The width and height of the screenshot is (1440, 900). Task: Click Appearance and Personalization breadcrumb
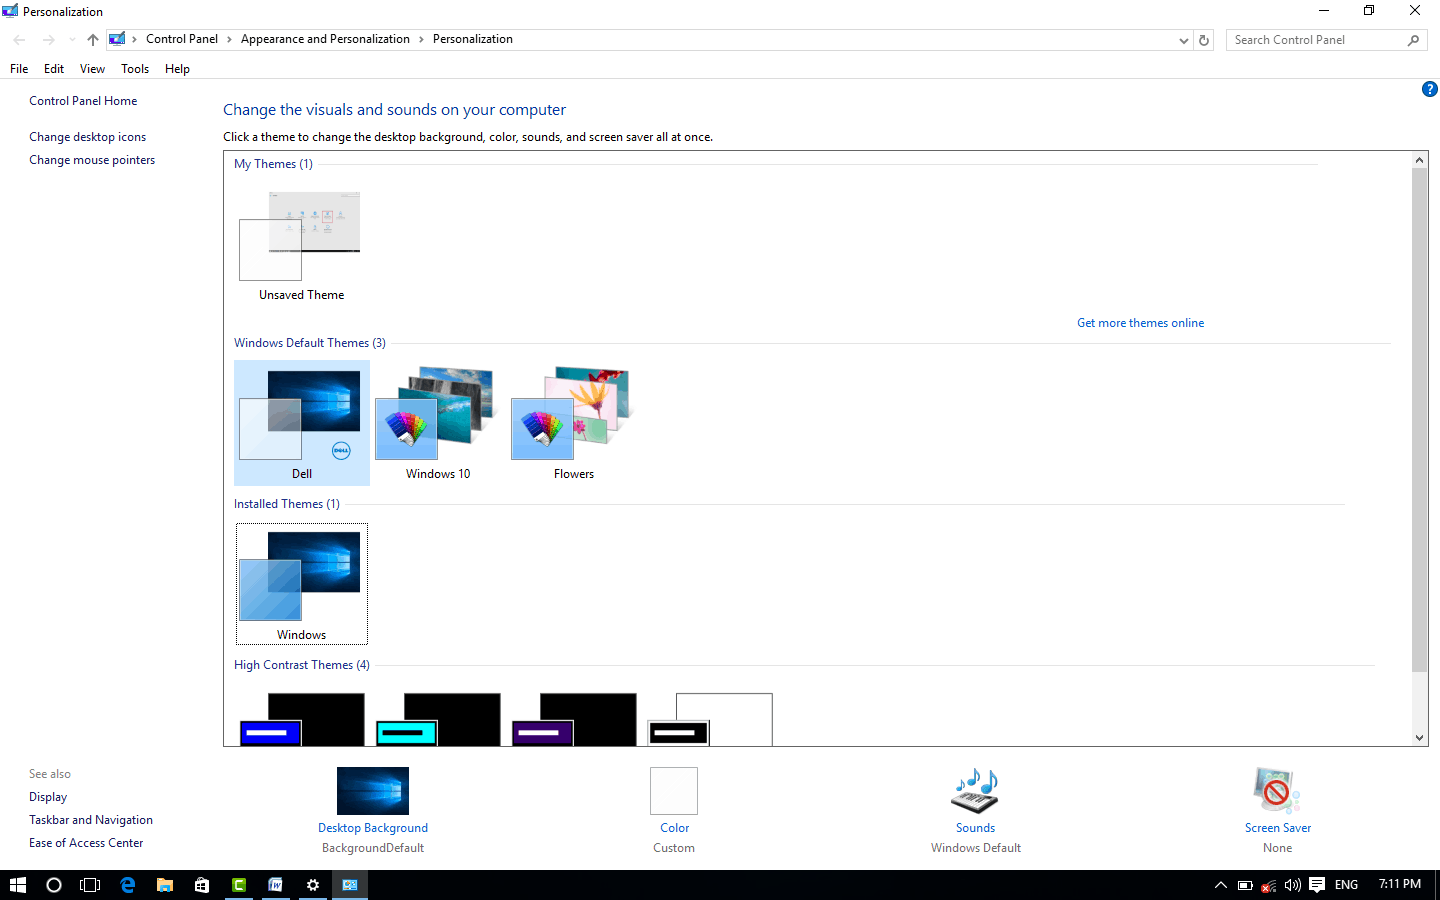(325, 39)
